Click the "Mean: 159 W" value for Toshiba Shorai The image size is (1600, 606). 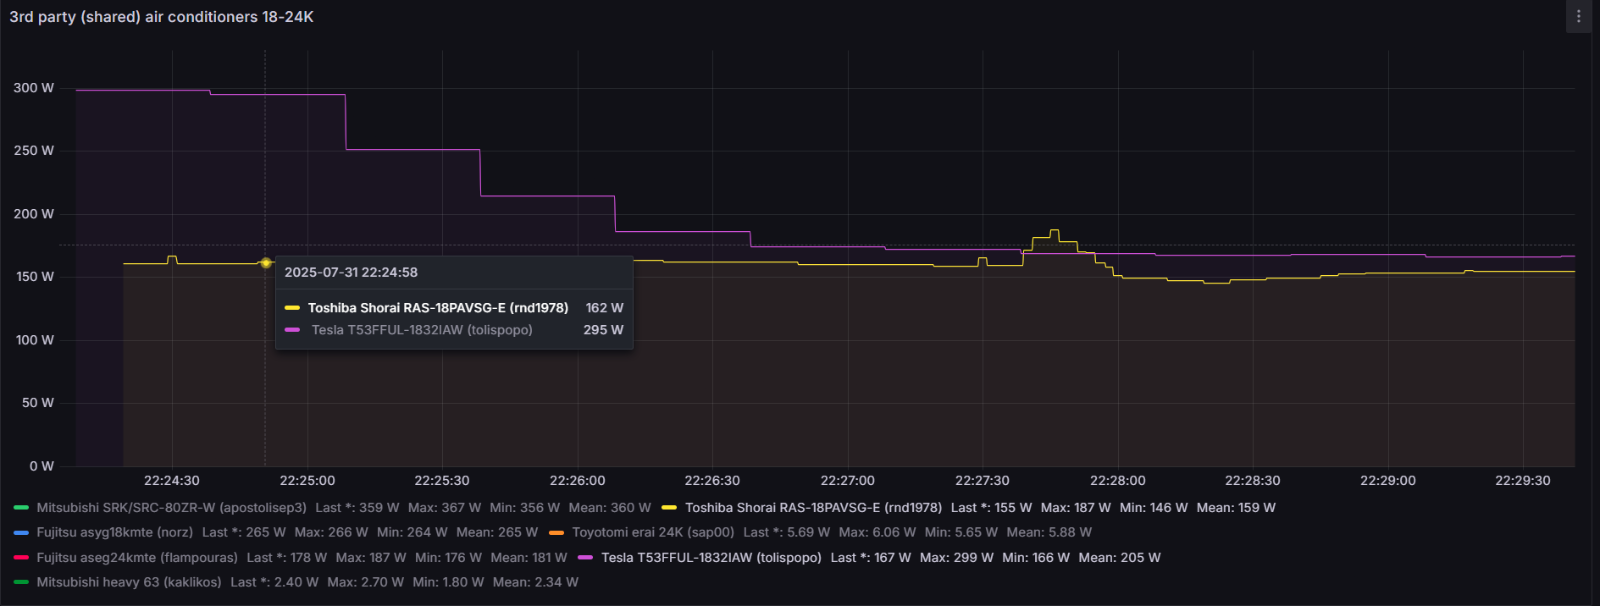pos(1236,508)
